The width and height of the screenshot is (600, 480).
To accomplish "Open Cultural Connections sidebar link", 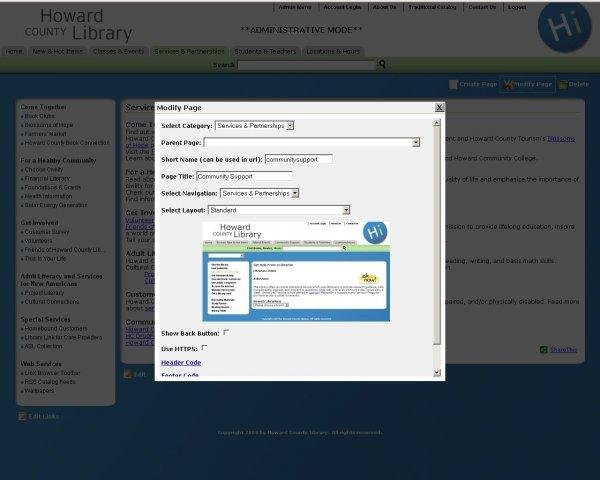I will 52,302.
